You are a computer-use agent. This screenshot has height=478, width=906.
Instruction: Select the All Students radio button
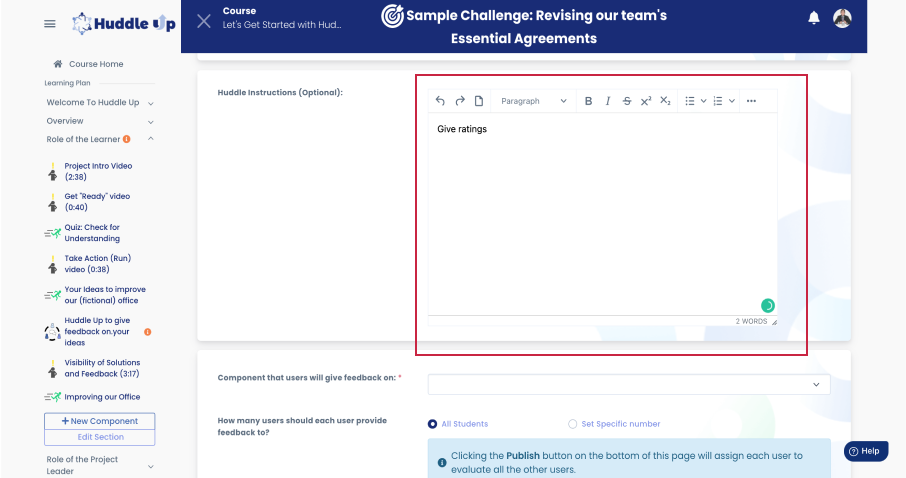coord(432,424)
